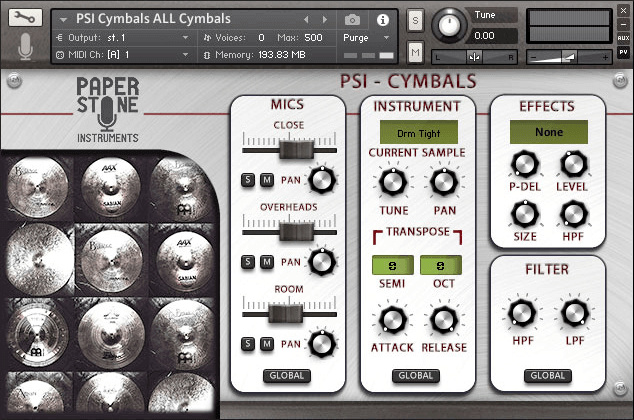Open the Drm Tight sample selector
The width and height of the screenshot is (634, 420).
pyautogui.click(x=418, y=132)
